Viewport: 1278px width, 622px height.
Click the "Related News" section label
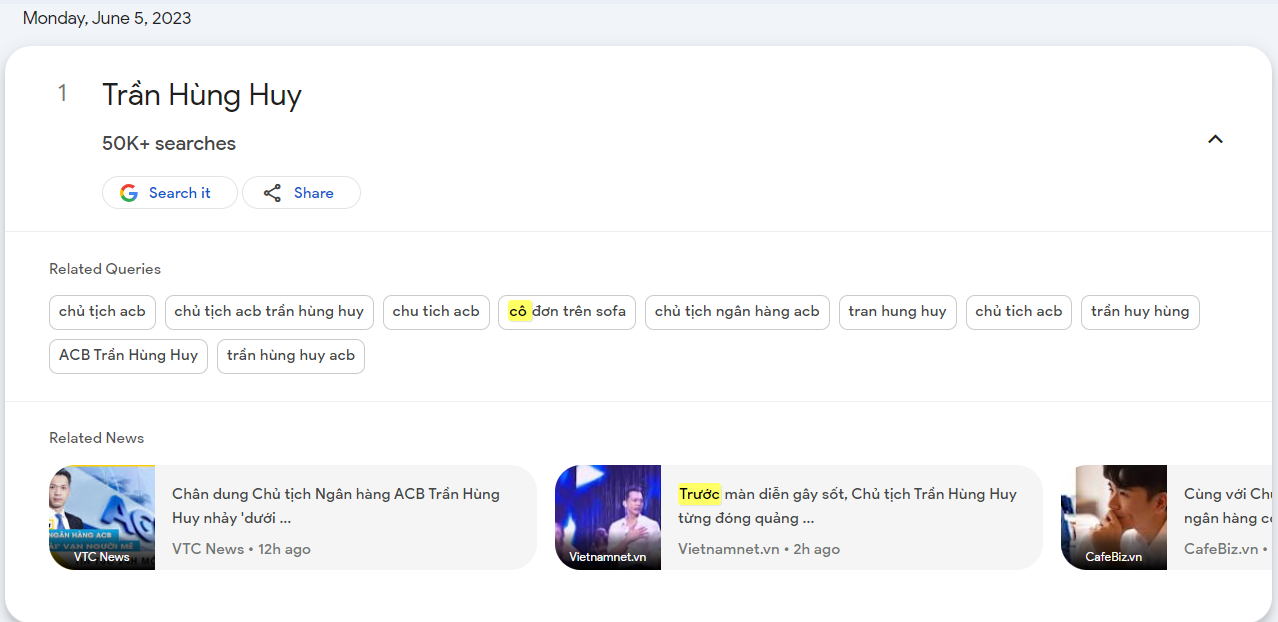[x=97, y=438]
